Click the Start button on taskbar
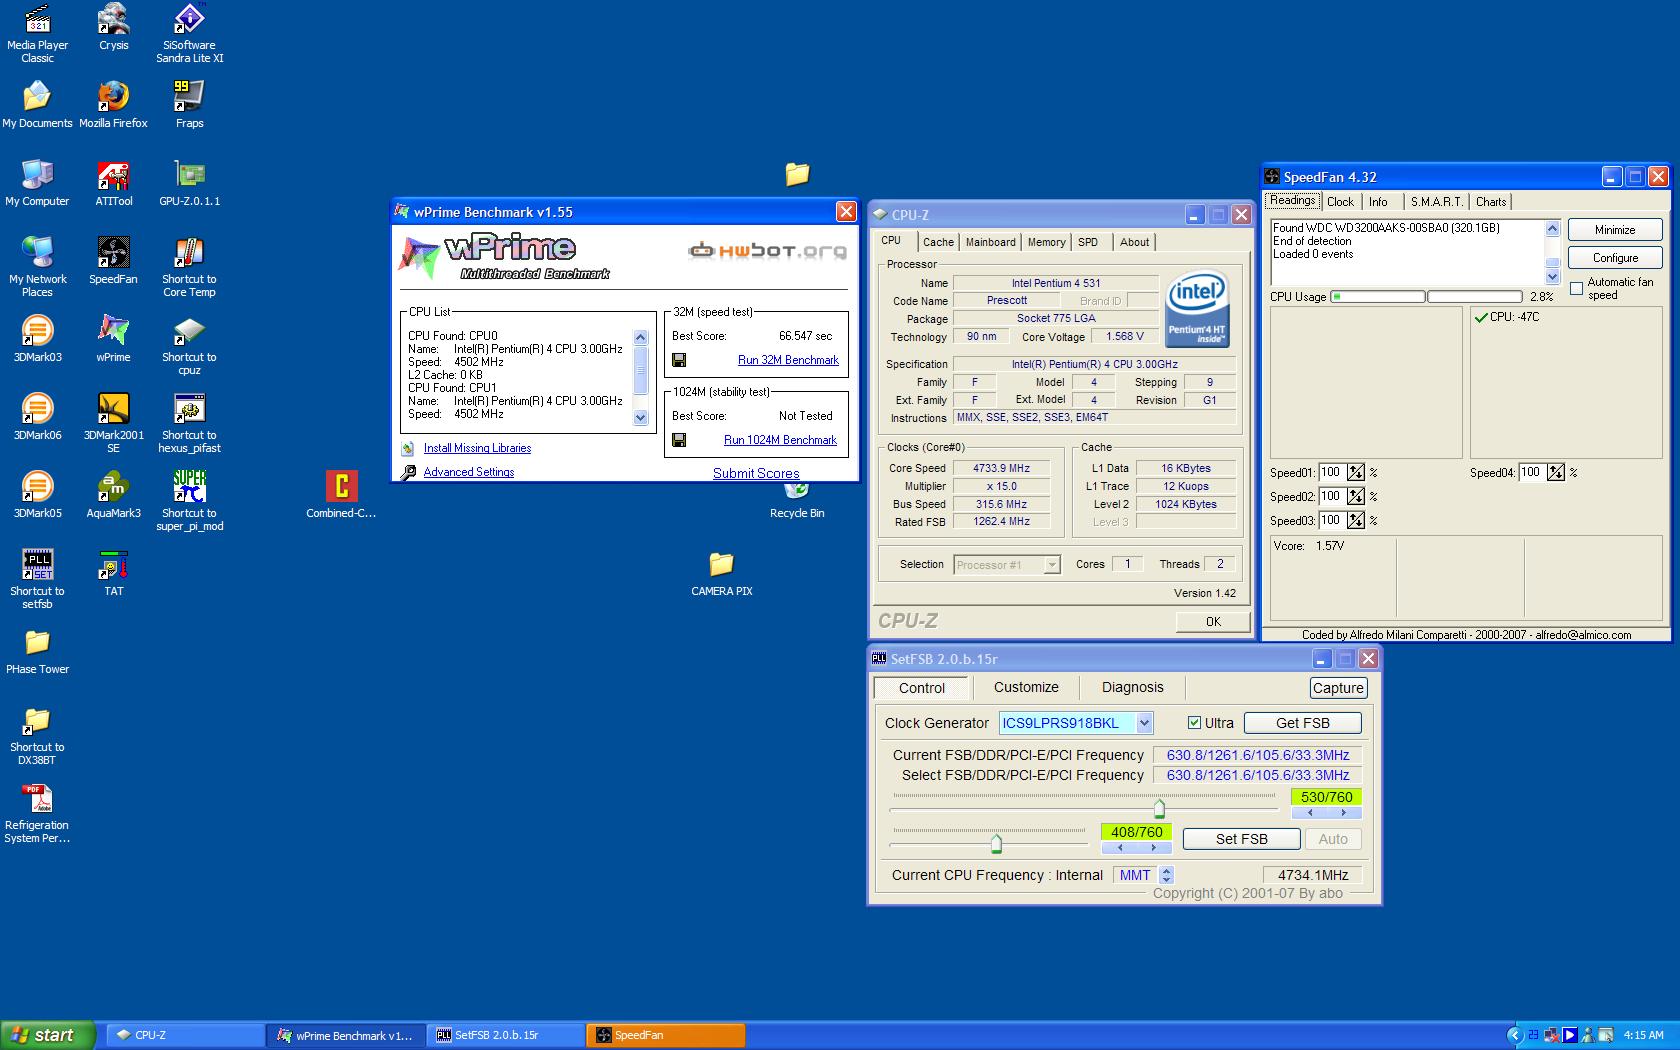Screen dimensions: 1680x1050 coord(48,1035)
